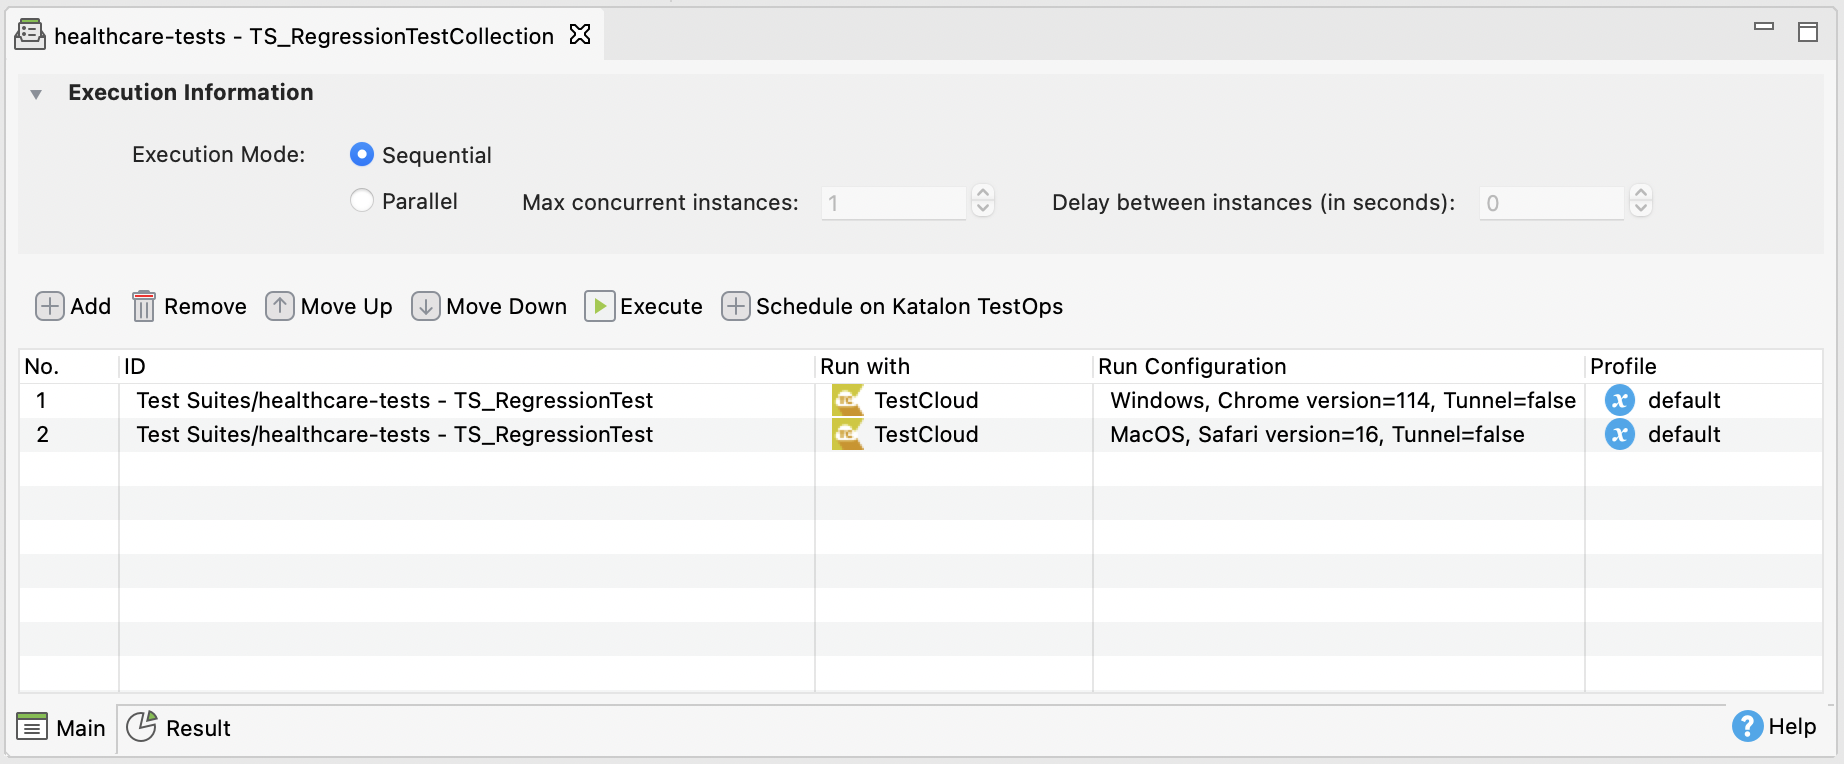Click the Max concurrent instances input field
This screenshot has width=1844, height=764.
(893, 203)
